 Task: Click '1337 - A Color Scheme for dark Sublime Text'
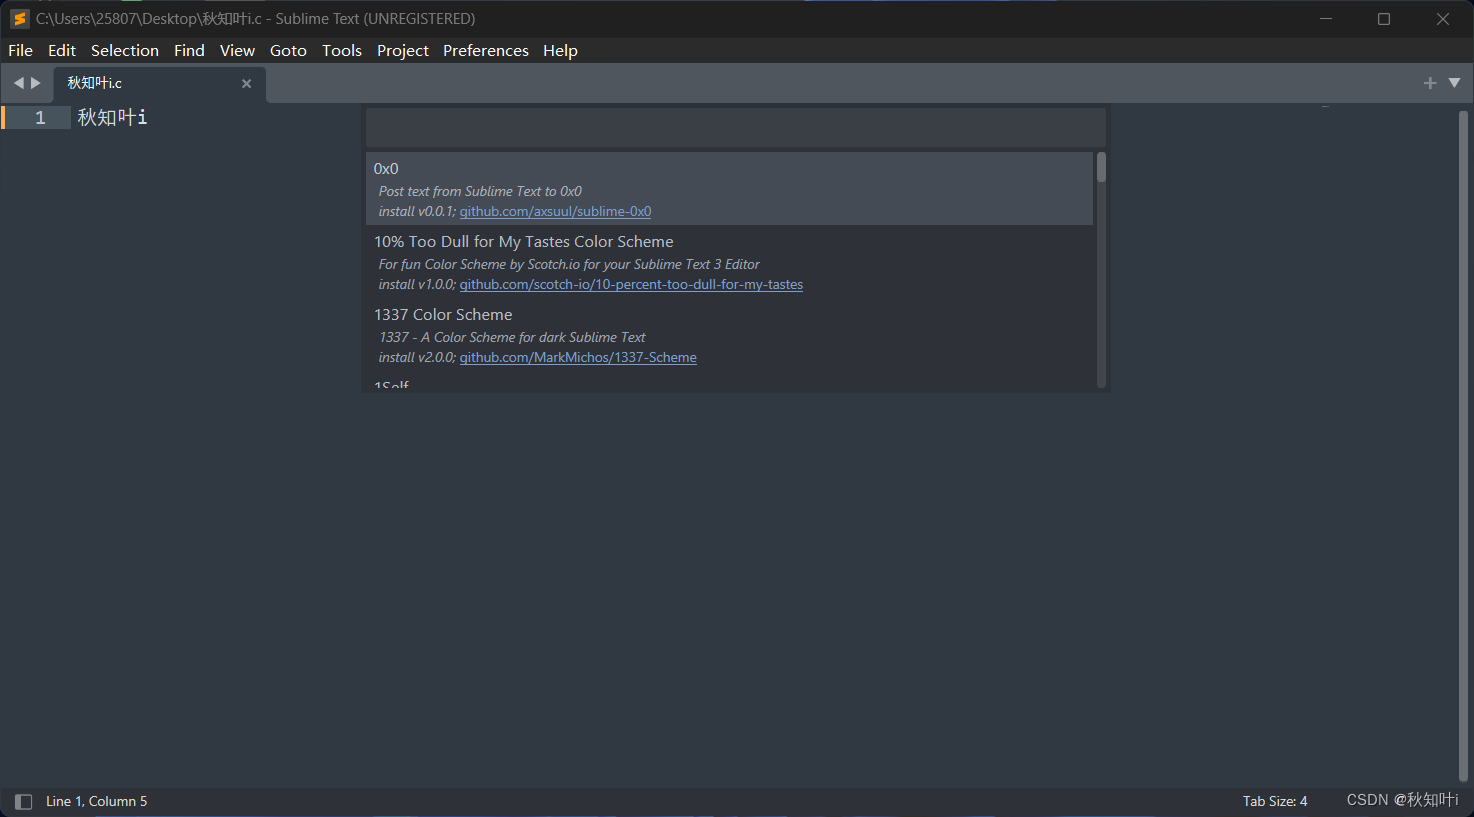512,338
